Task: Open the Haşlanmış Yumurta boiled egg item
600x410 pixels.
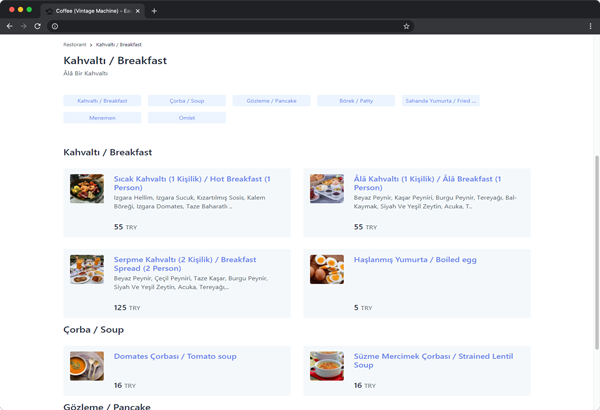Action: (415, 260)
